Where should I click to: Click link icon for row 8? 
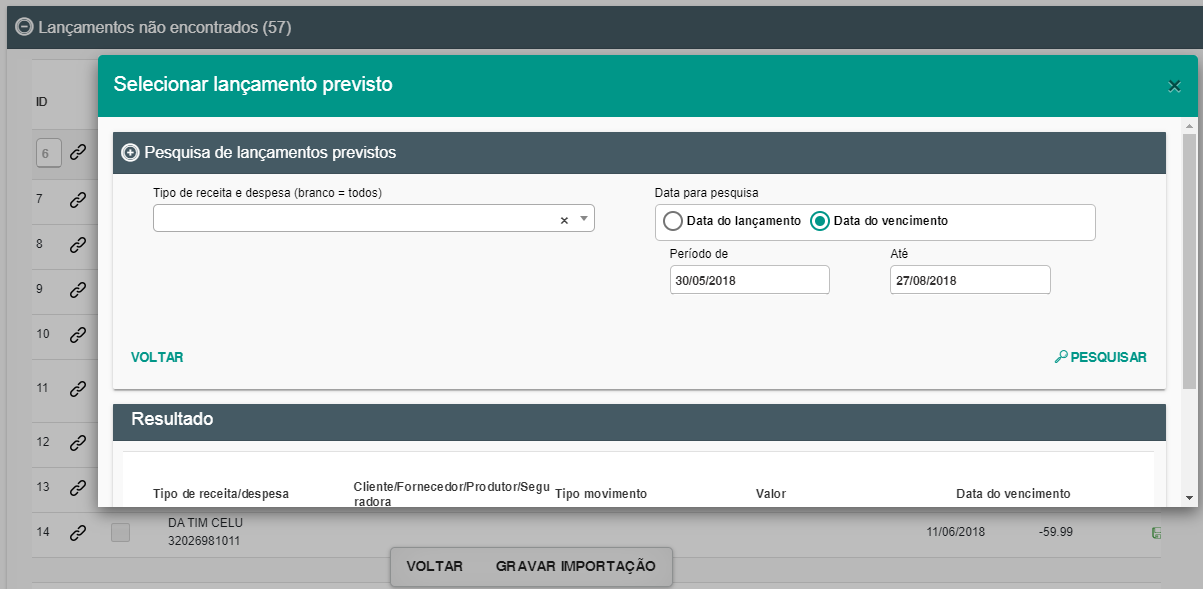77,244
